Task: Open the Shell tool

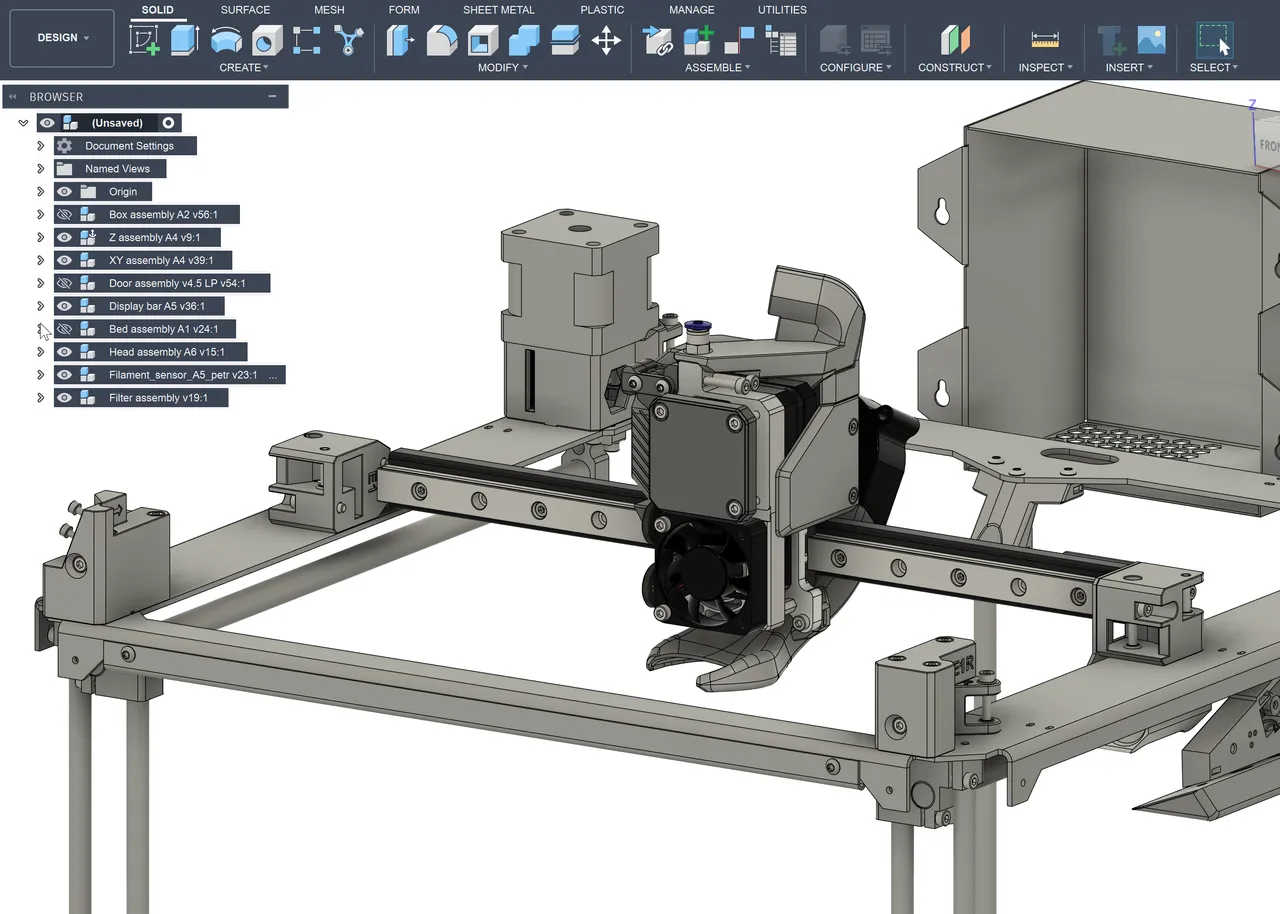Action: pos(483,40)
